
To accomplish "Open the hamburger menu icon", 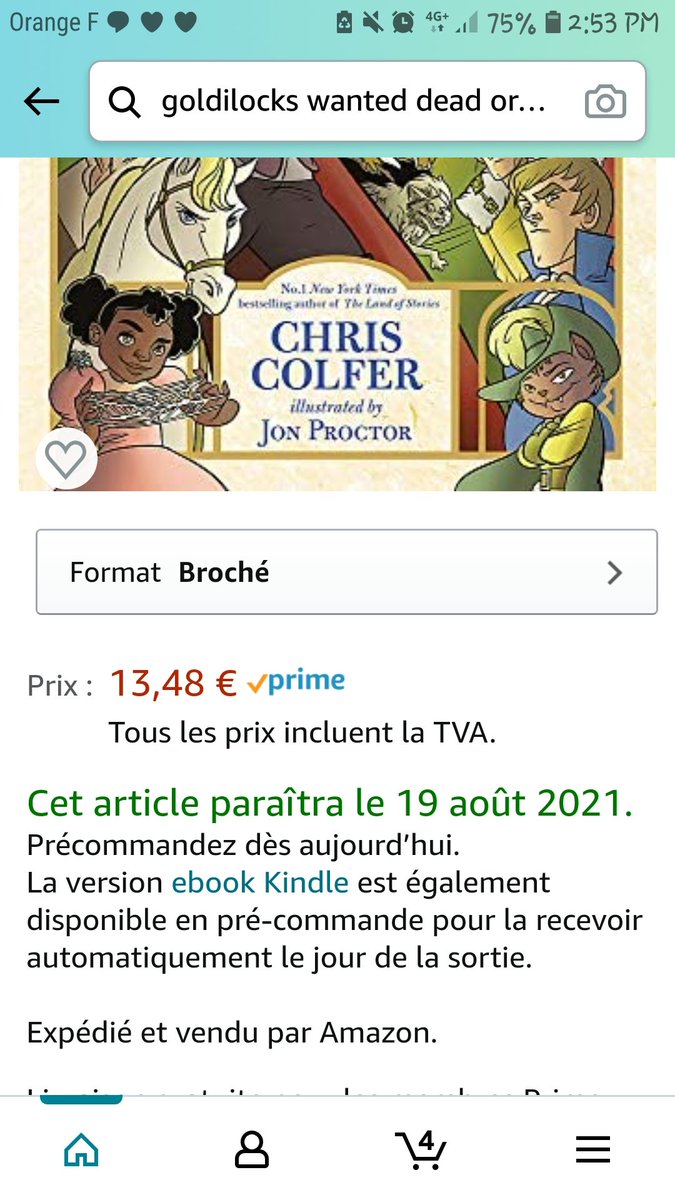I will 593,1150.
